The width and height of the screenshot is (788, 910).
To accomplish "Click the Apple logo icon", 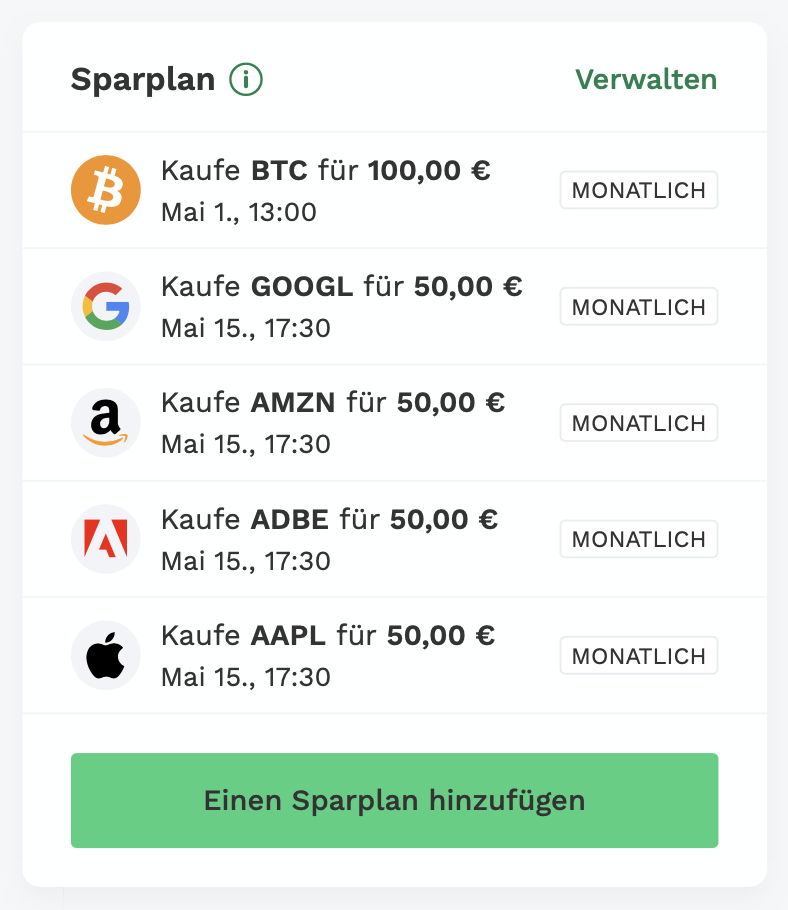I will tap(106, 656).
